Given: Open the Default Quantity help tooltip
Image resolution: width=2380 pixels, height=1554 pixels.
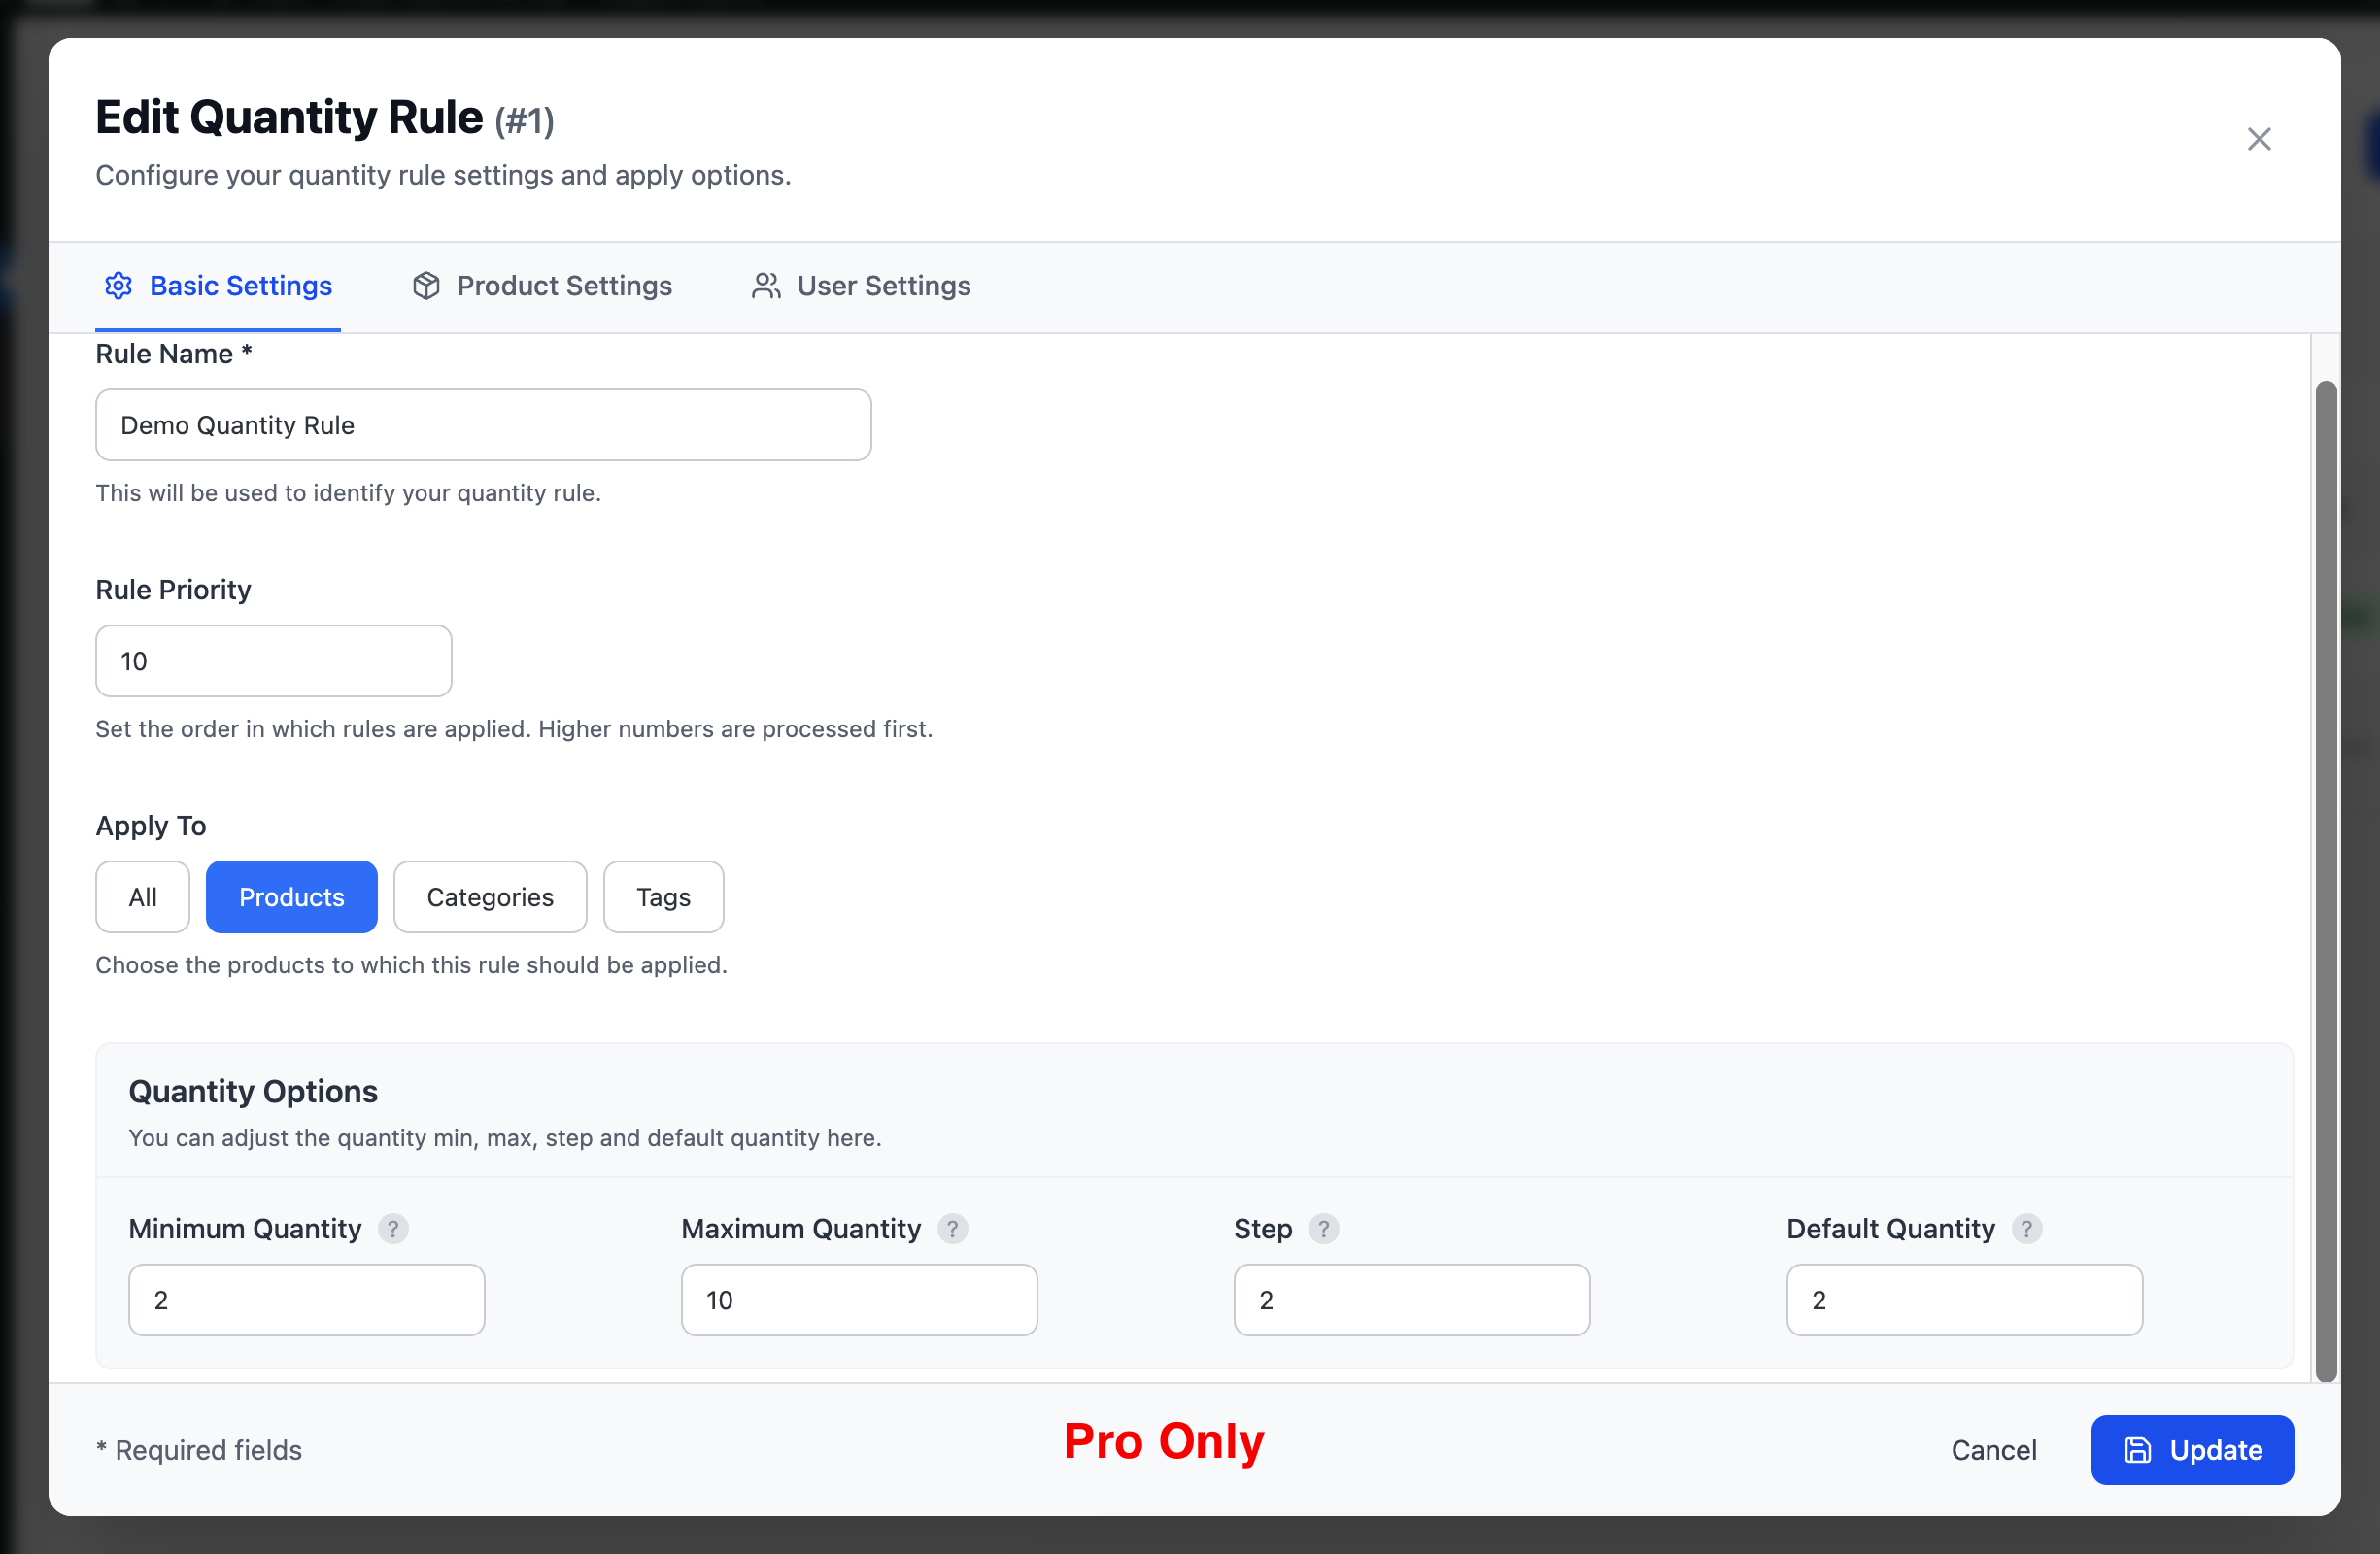Looking at the screenshot, I should [2028, 1229].
